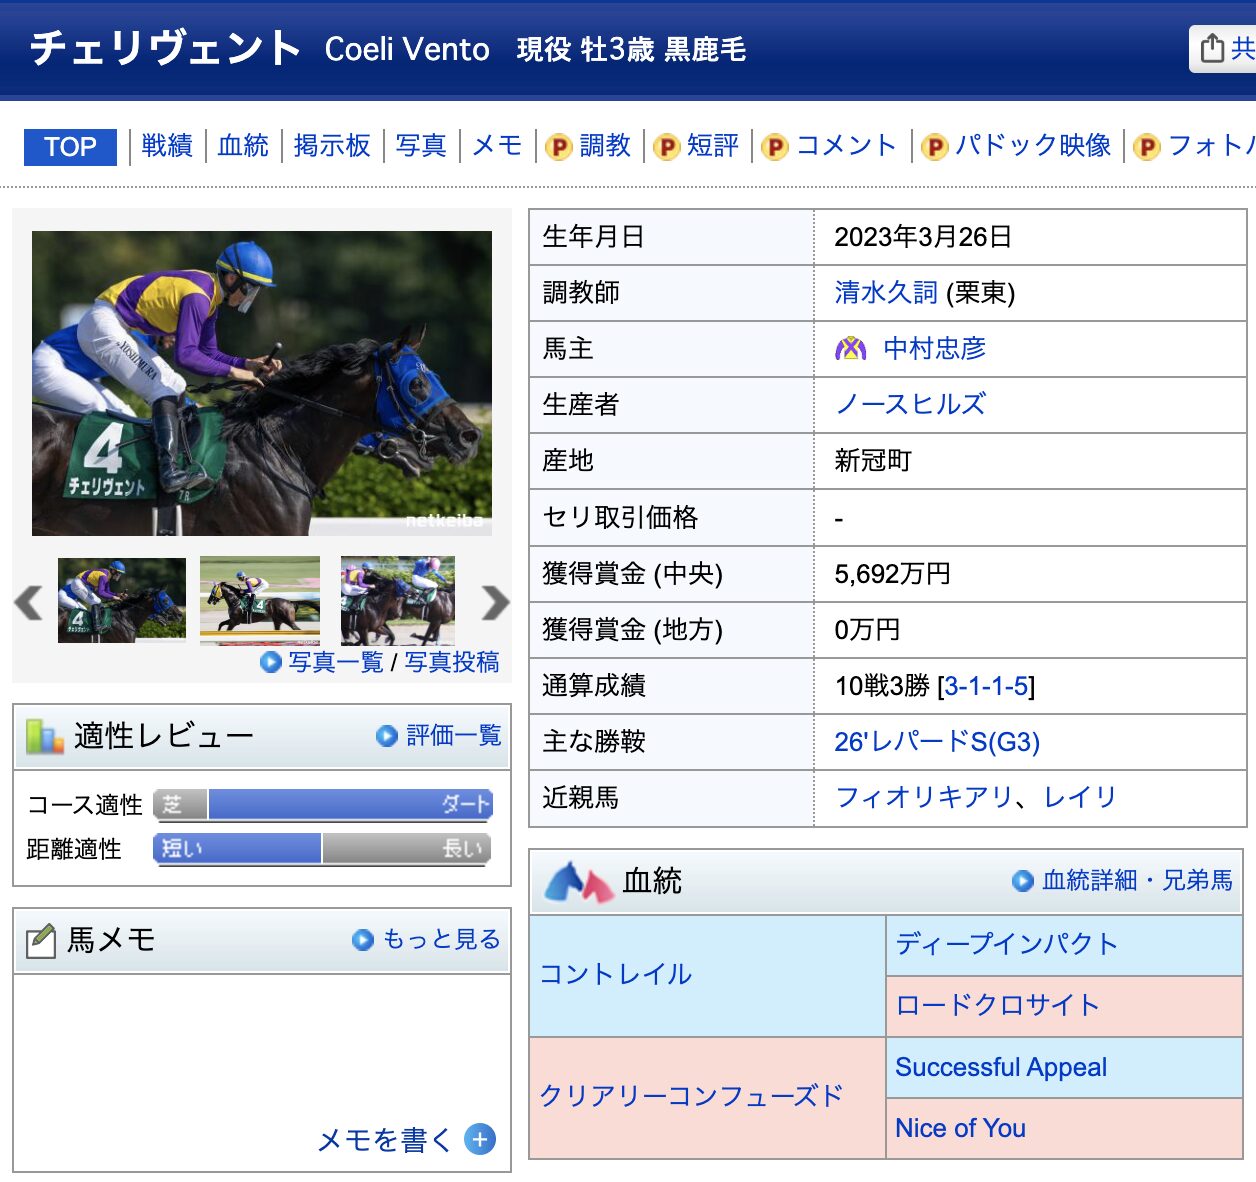Viewport: 1256px width, 1182px height.
Task: Click the owner silks icon beside 中村忠彦
Action: (x=851, y=348)
